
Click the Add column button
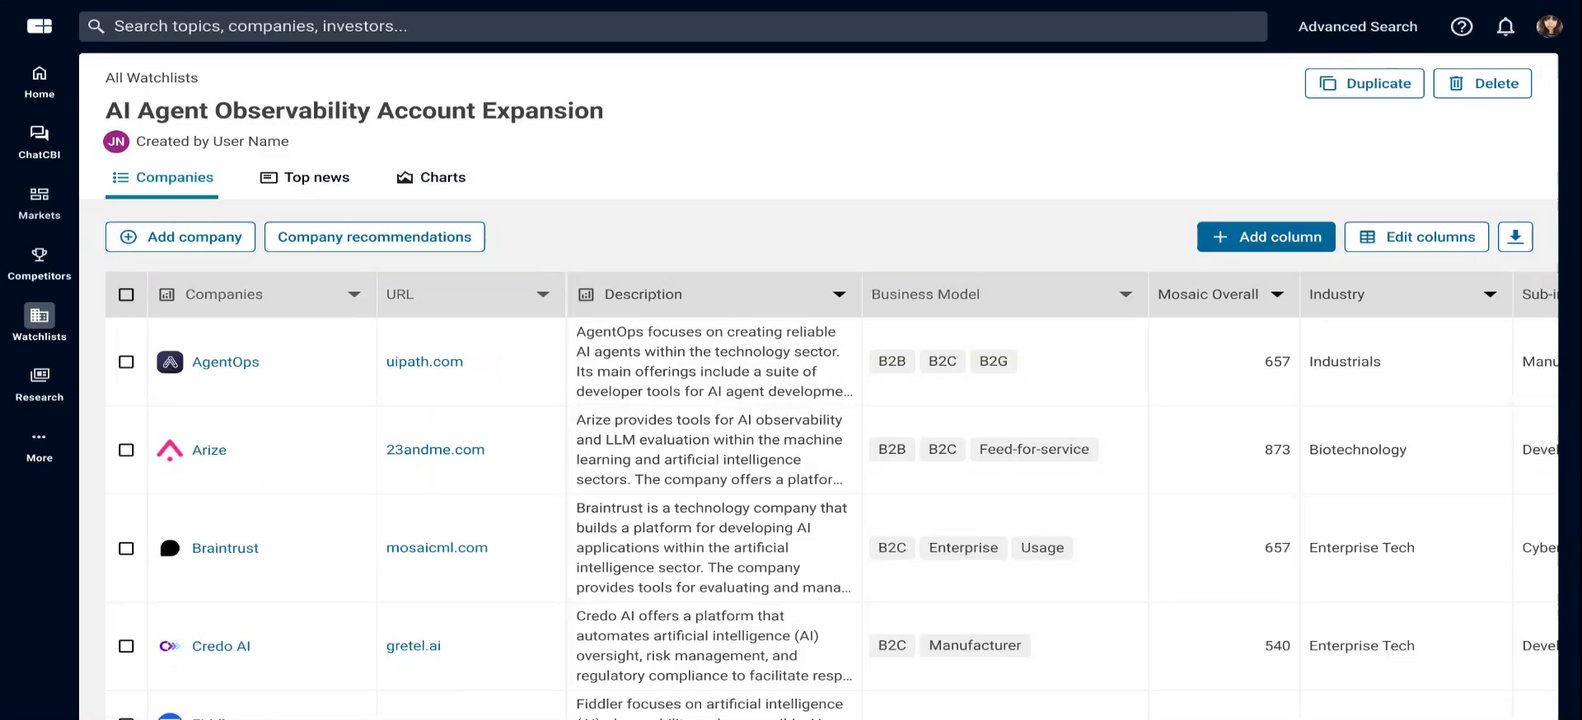click(x=1266, y=237)
